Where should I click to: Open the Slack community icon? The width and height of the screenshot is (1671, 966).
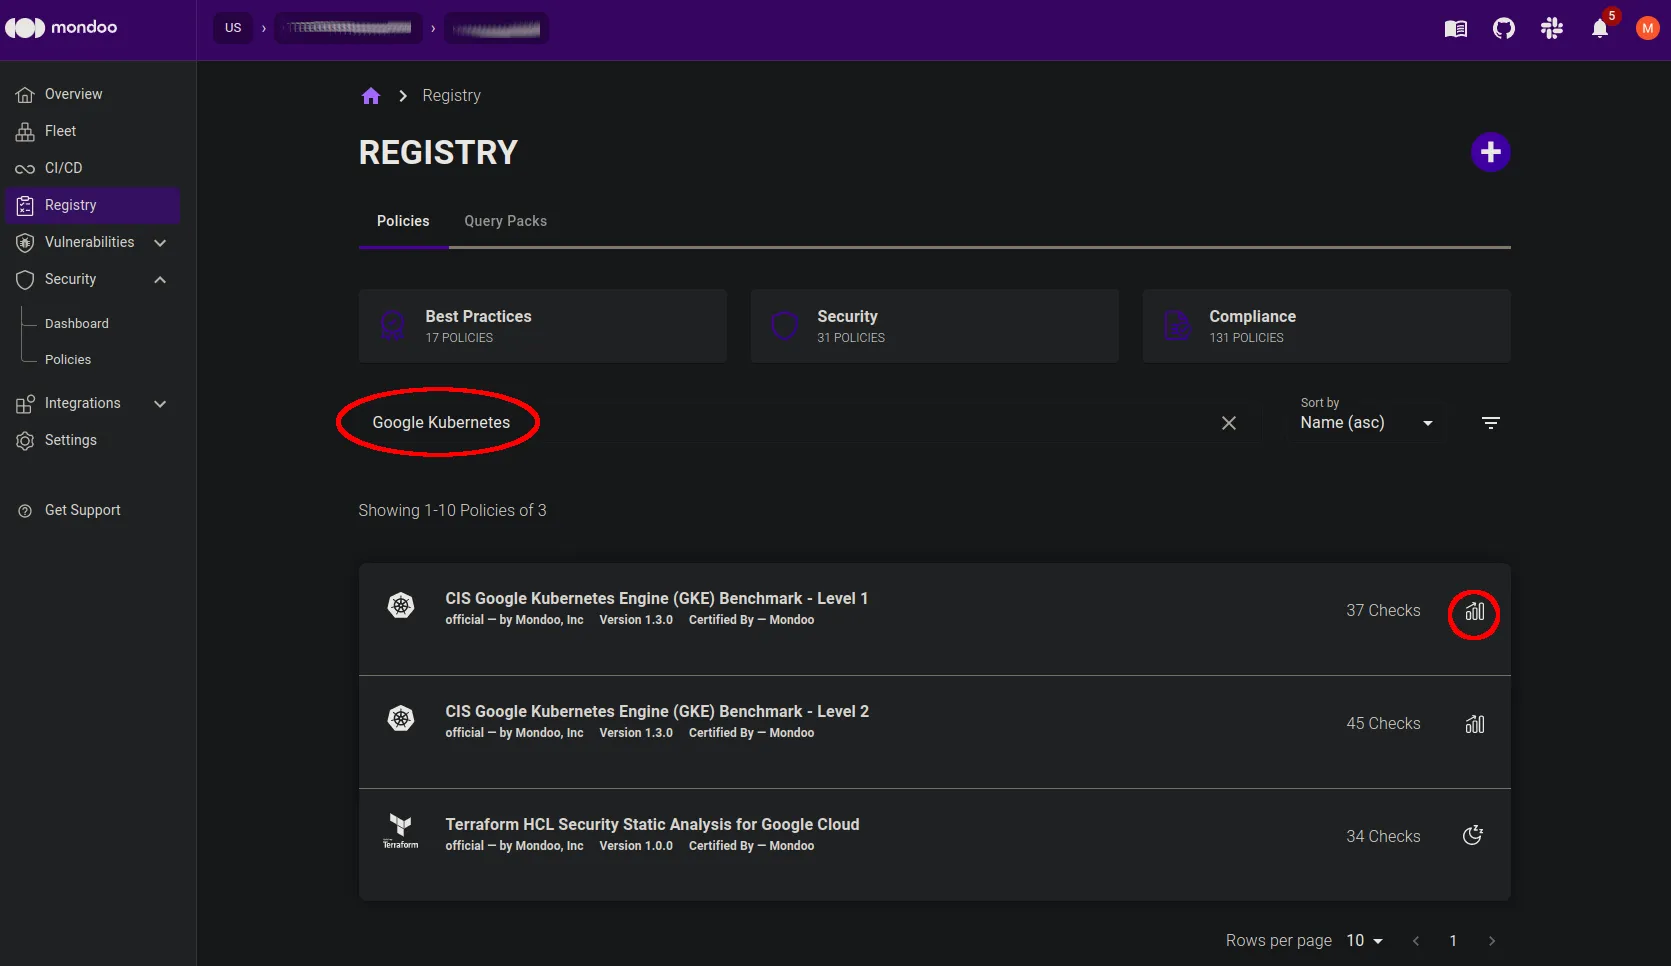(x=1551, y=29)
